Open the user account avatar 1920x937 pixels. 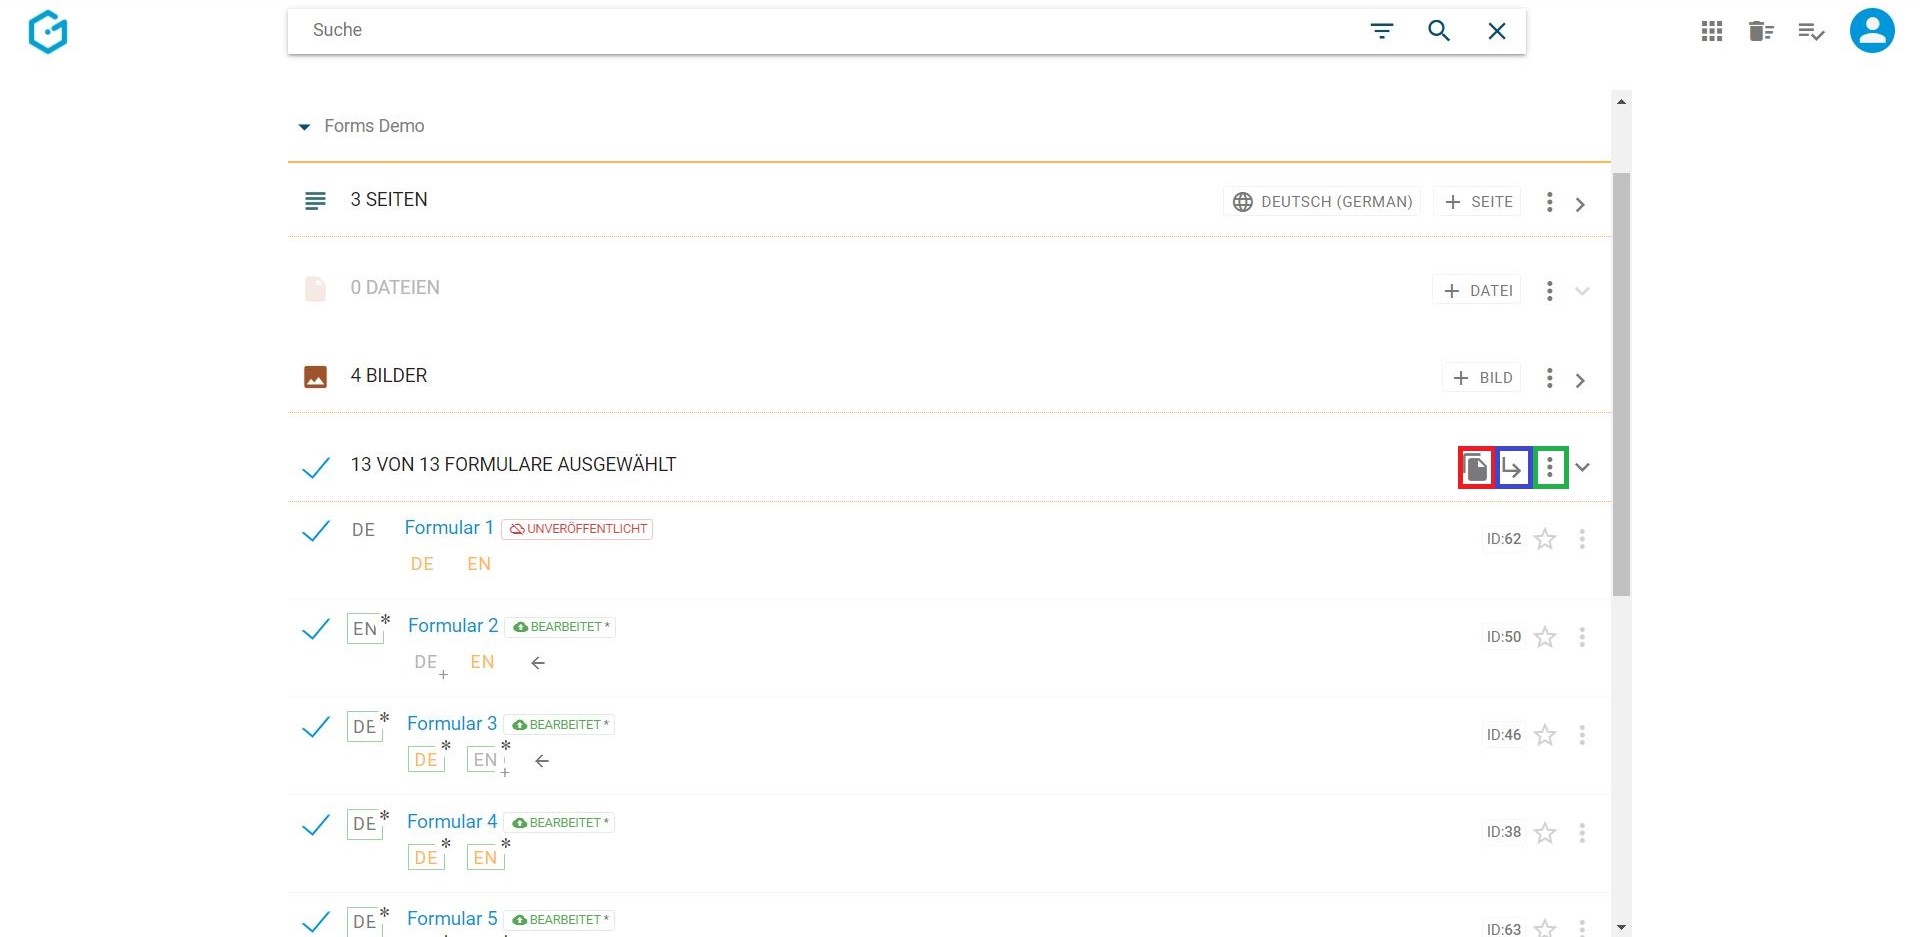click(x=1872, y=31)
